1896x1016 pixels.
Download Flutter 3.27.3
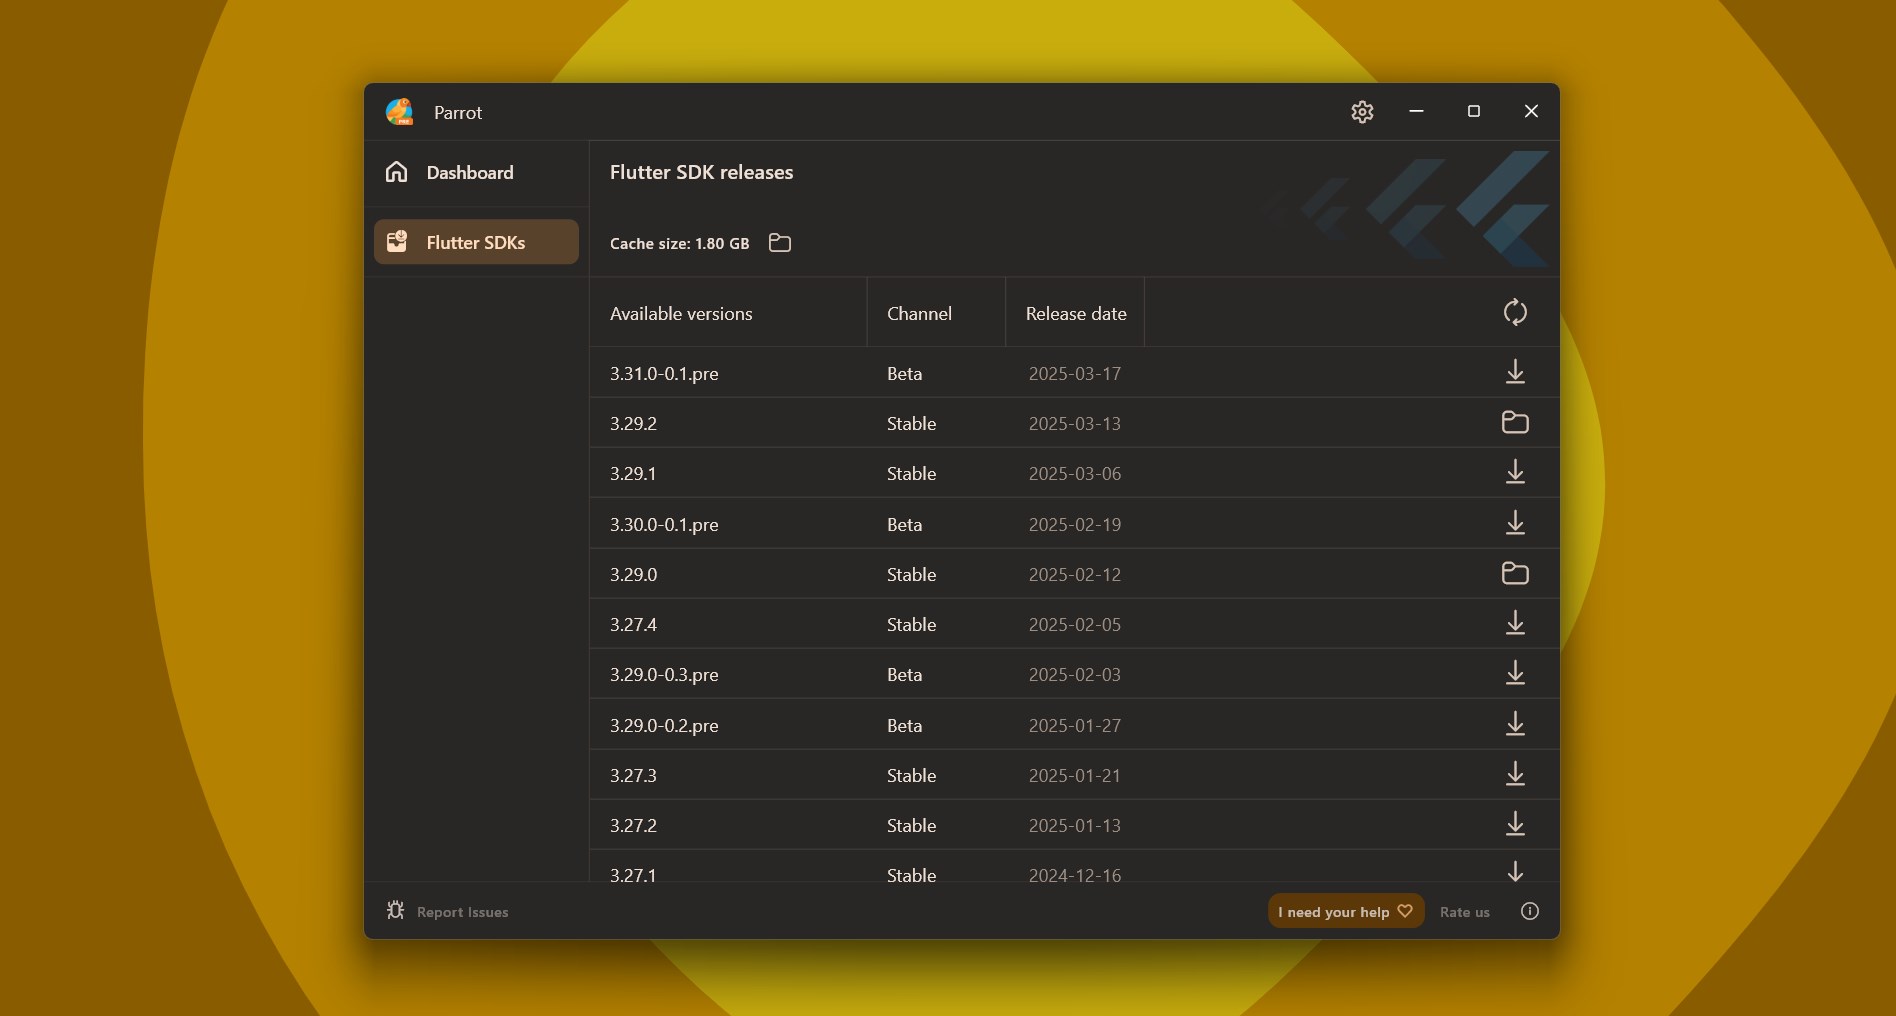click(1515, 774)
